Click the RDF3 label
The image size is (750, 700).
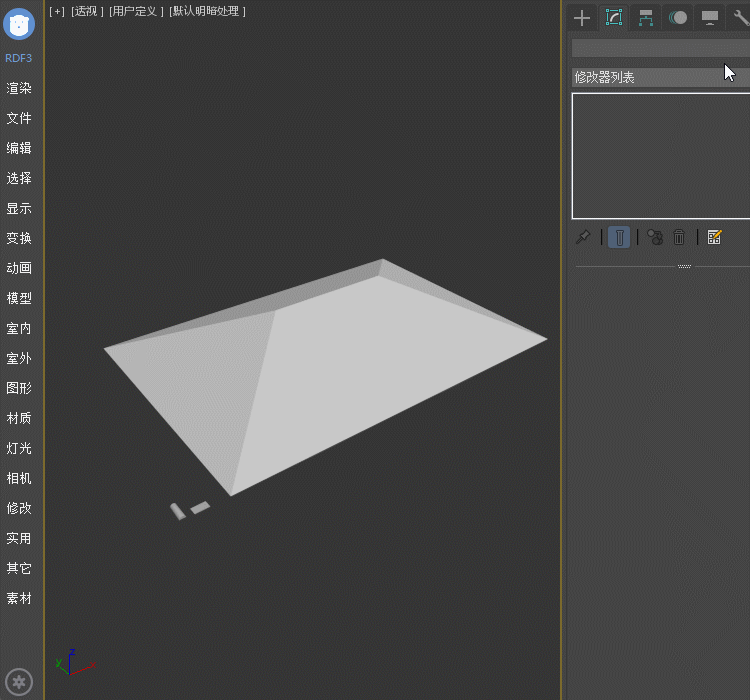pyautogui.click(x=19, y=58)
